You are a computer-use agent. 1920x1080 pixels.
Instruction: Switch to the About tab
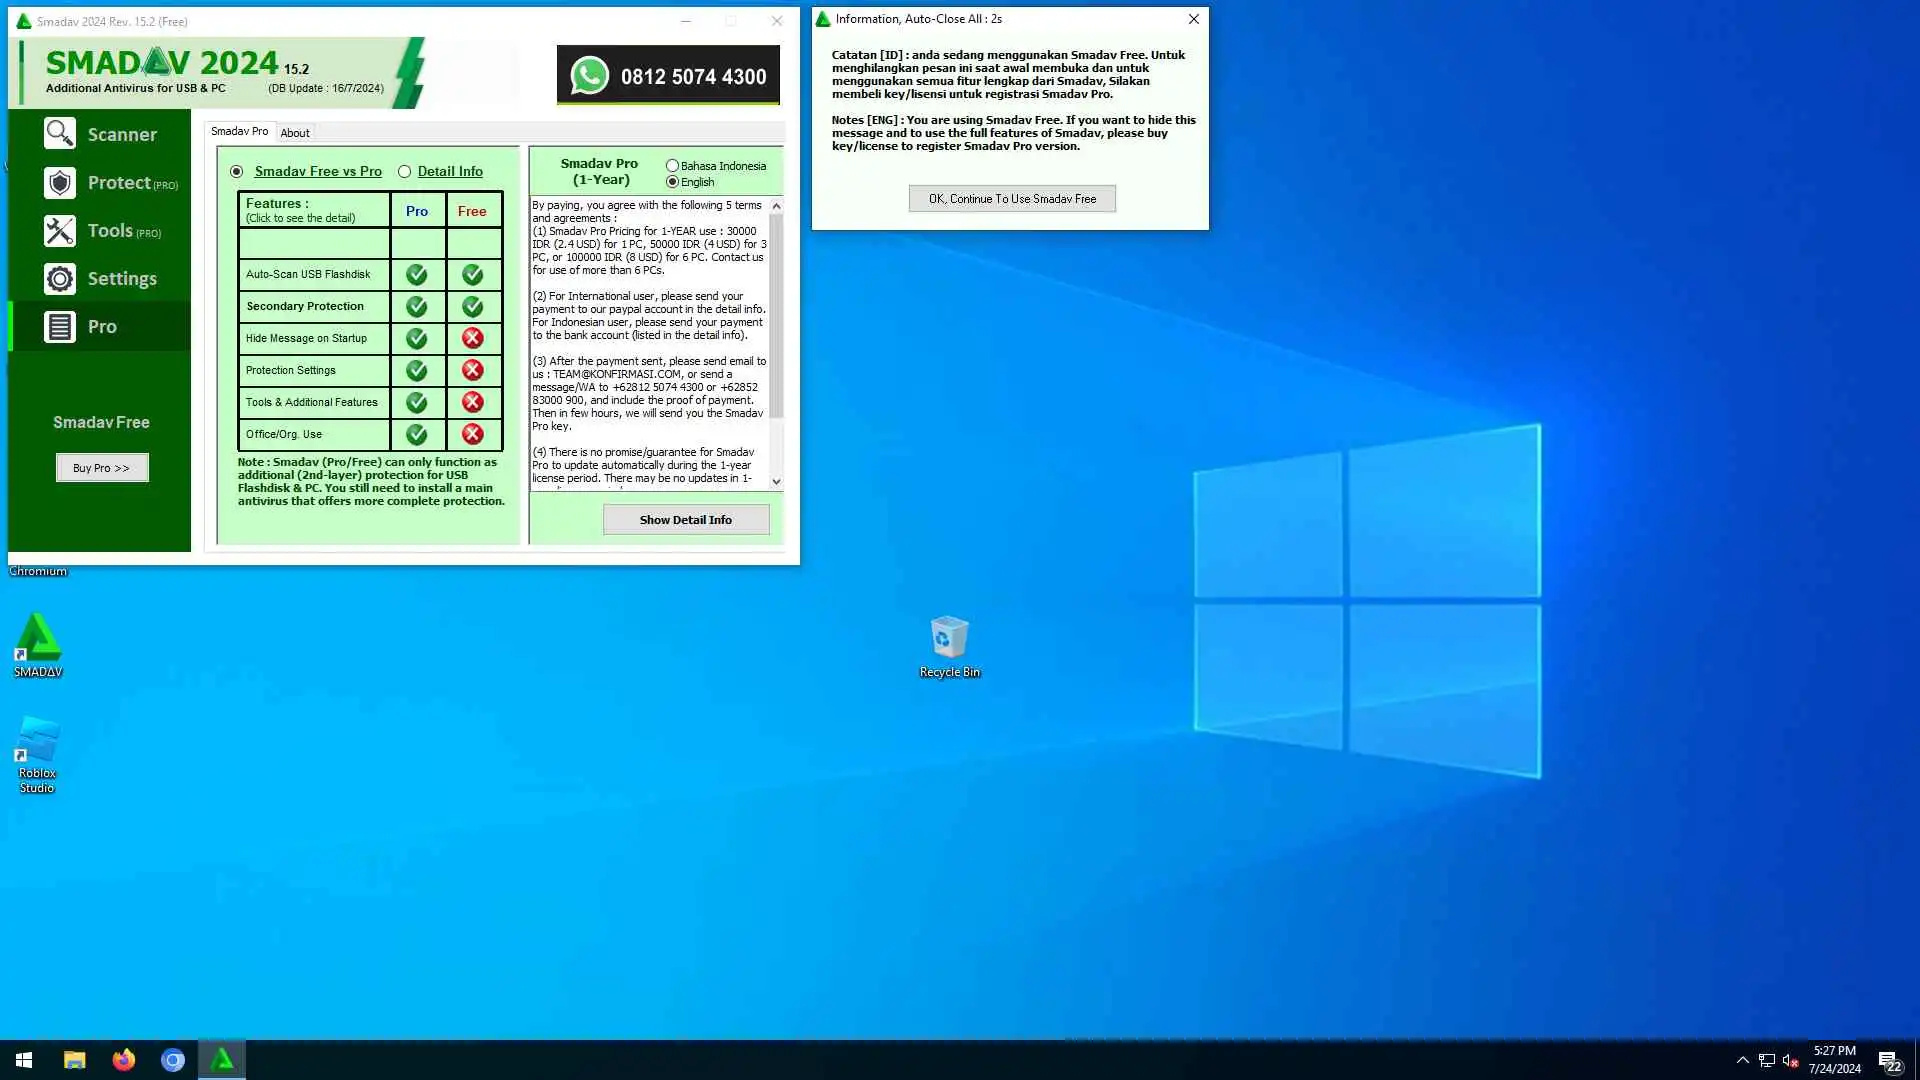[295, 133]
